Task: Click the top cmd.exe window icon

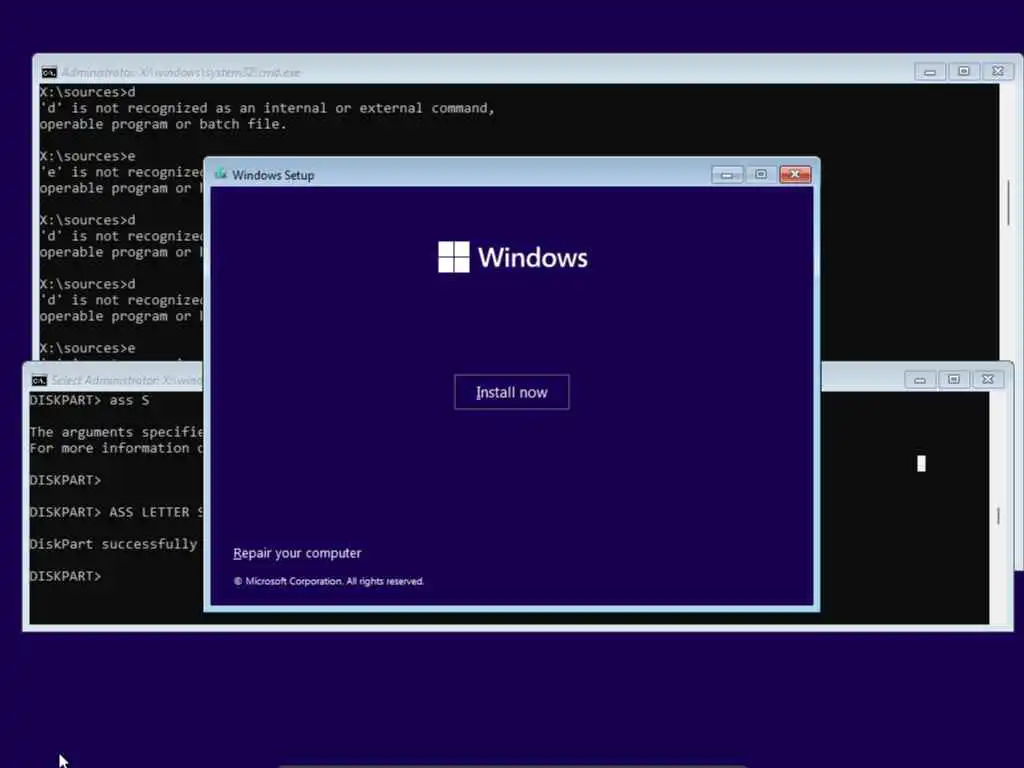Action: (49, 72)
